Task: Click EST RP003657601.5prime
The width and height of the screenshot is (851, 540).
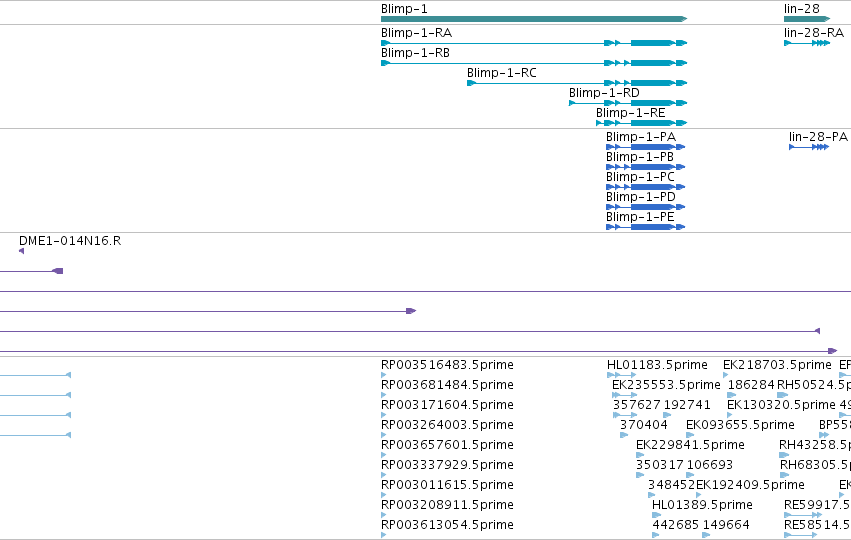Action: pyautogui.click(x=447, y=445)
